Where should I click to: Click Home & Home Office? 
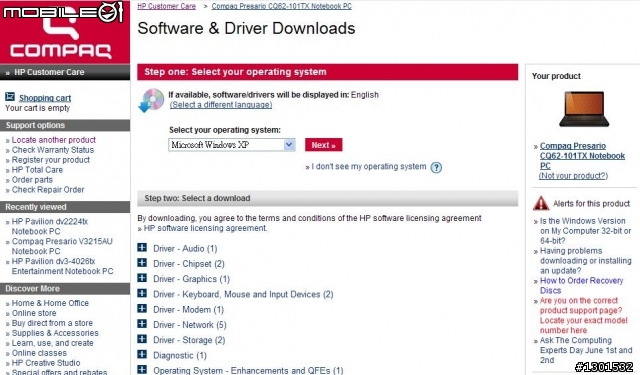[50, 303]
